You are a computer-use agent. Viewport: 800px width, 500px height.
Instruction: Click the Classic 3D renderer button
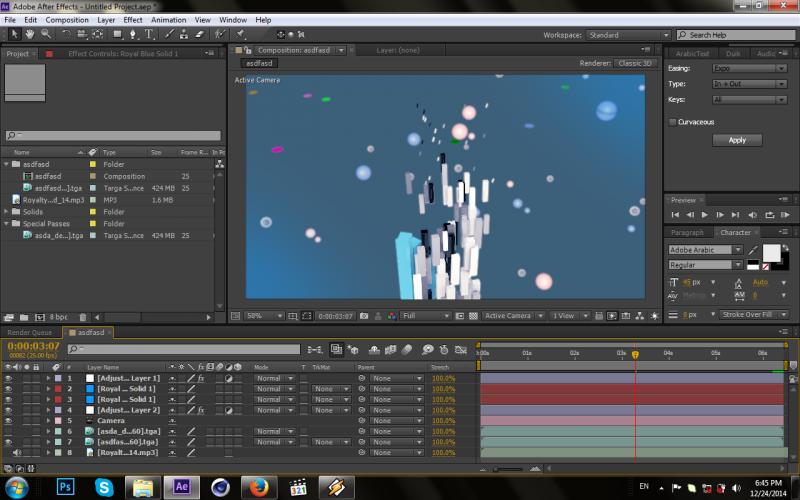tap(635, 63)
